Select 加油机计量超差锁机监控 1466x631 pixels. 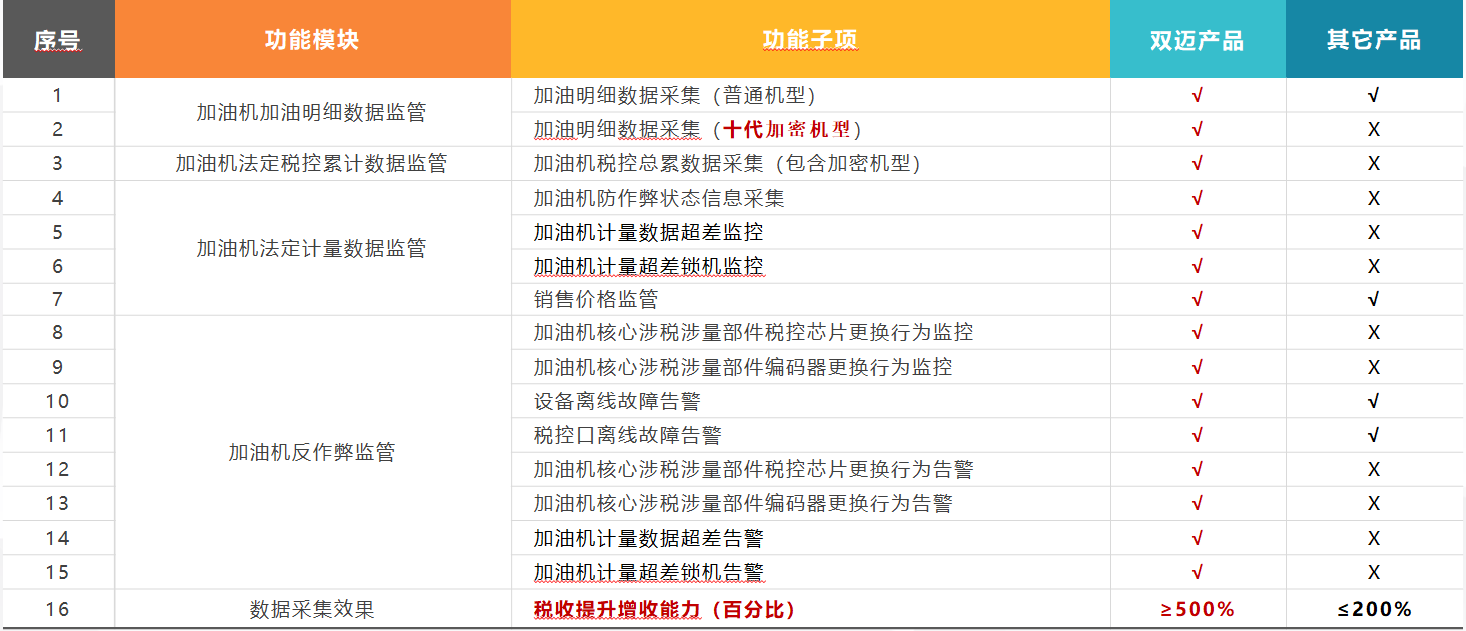(x=648, y=266)
